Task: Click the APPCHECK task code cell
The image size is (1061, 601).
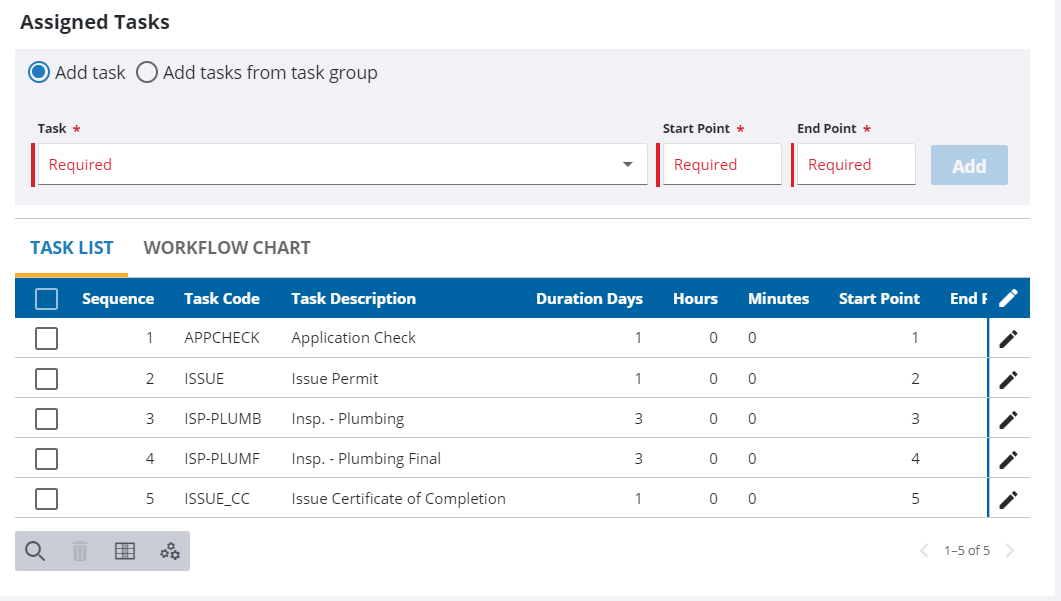Action: 222,338
